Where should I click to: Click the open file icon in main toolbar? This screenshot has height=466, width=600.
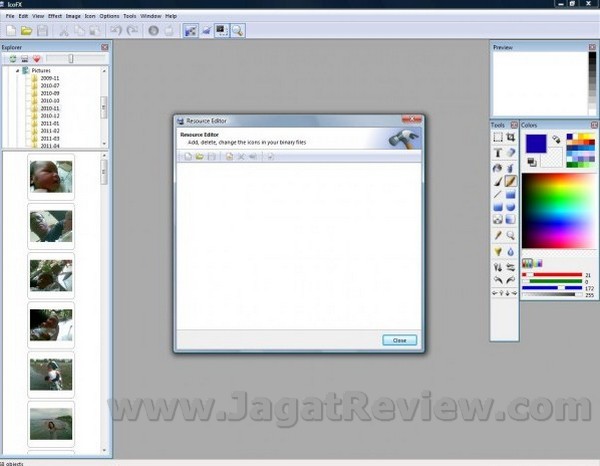(x=27, y=32)
